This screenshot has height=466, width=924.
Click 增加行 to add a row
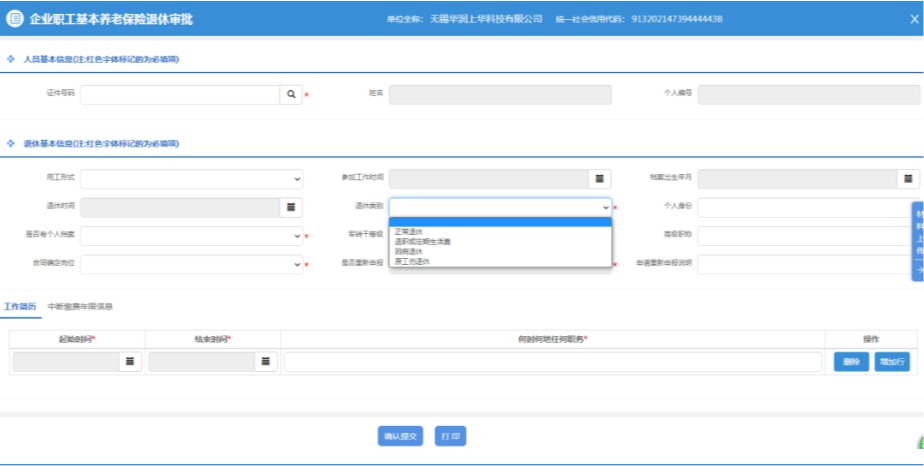pyautogui.click(x=892, y=362)
